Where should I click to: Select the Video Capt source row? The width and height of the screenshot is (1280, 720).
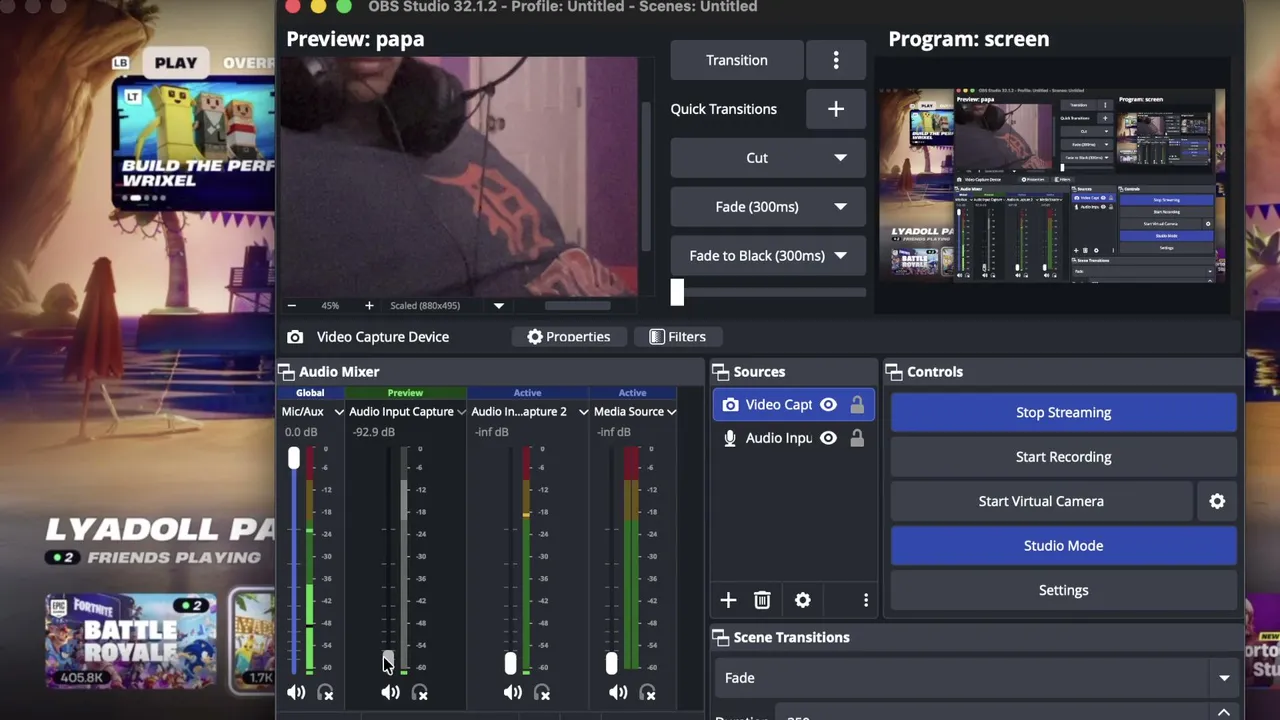coord(793,405)
